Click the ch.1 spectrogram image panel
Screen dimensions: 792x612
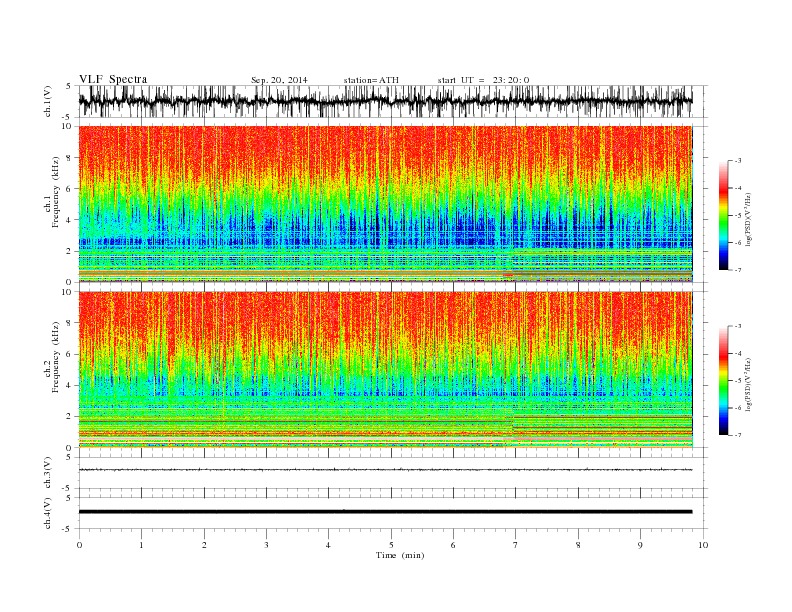[x=385, y=204]
